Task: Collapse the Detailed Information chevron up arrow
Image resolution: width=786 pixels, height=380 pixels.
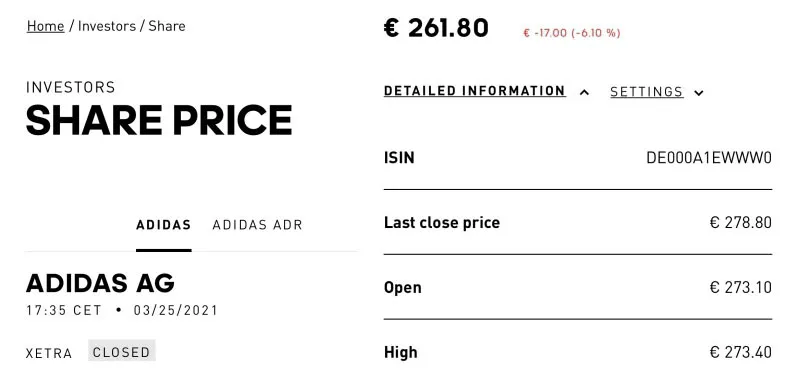Action: point(584,92)
